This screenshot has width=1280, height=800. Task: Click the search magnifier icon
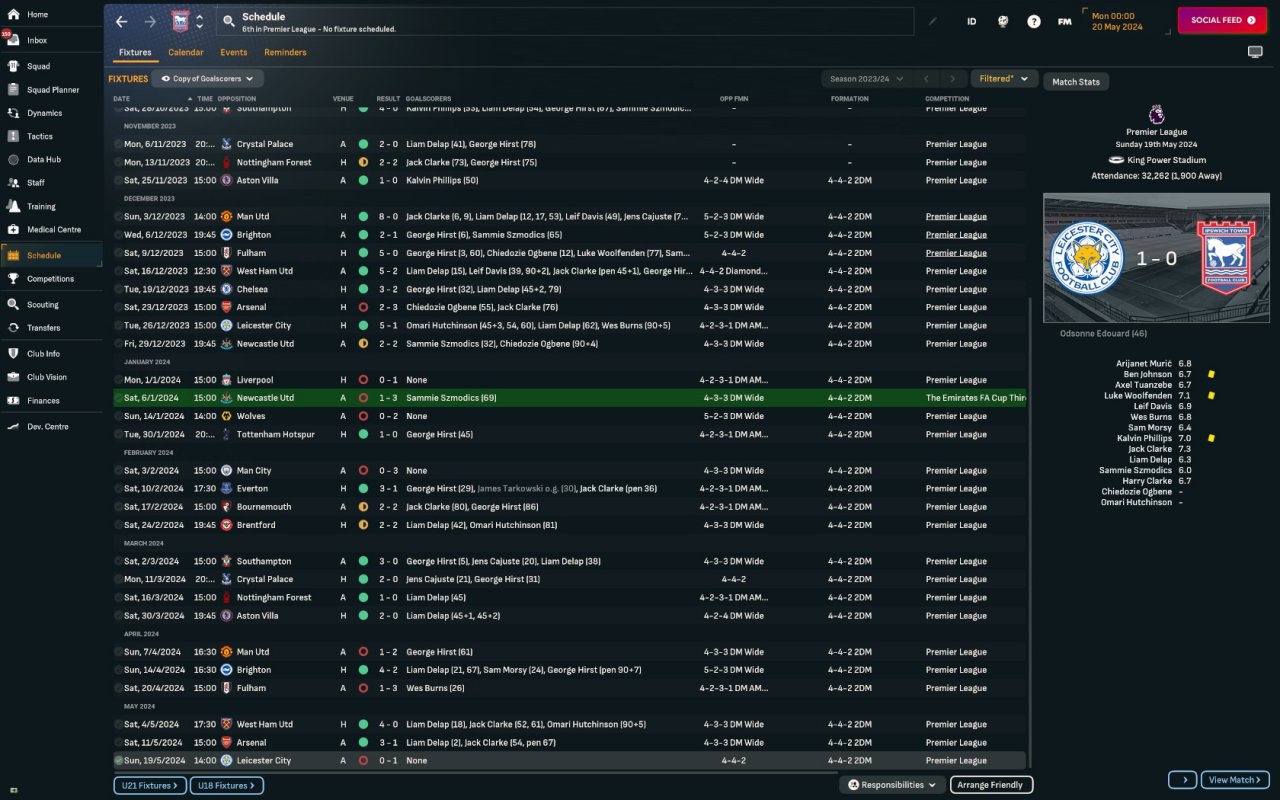[x=228, y=21]
